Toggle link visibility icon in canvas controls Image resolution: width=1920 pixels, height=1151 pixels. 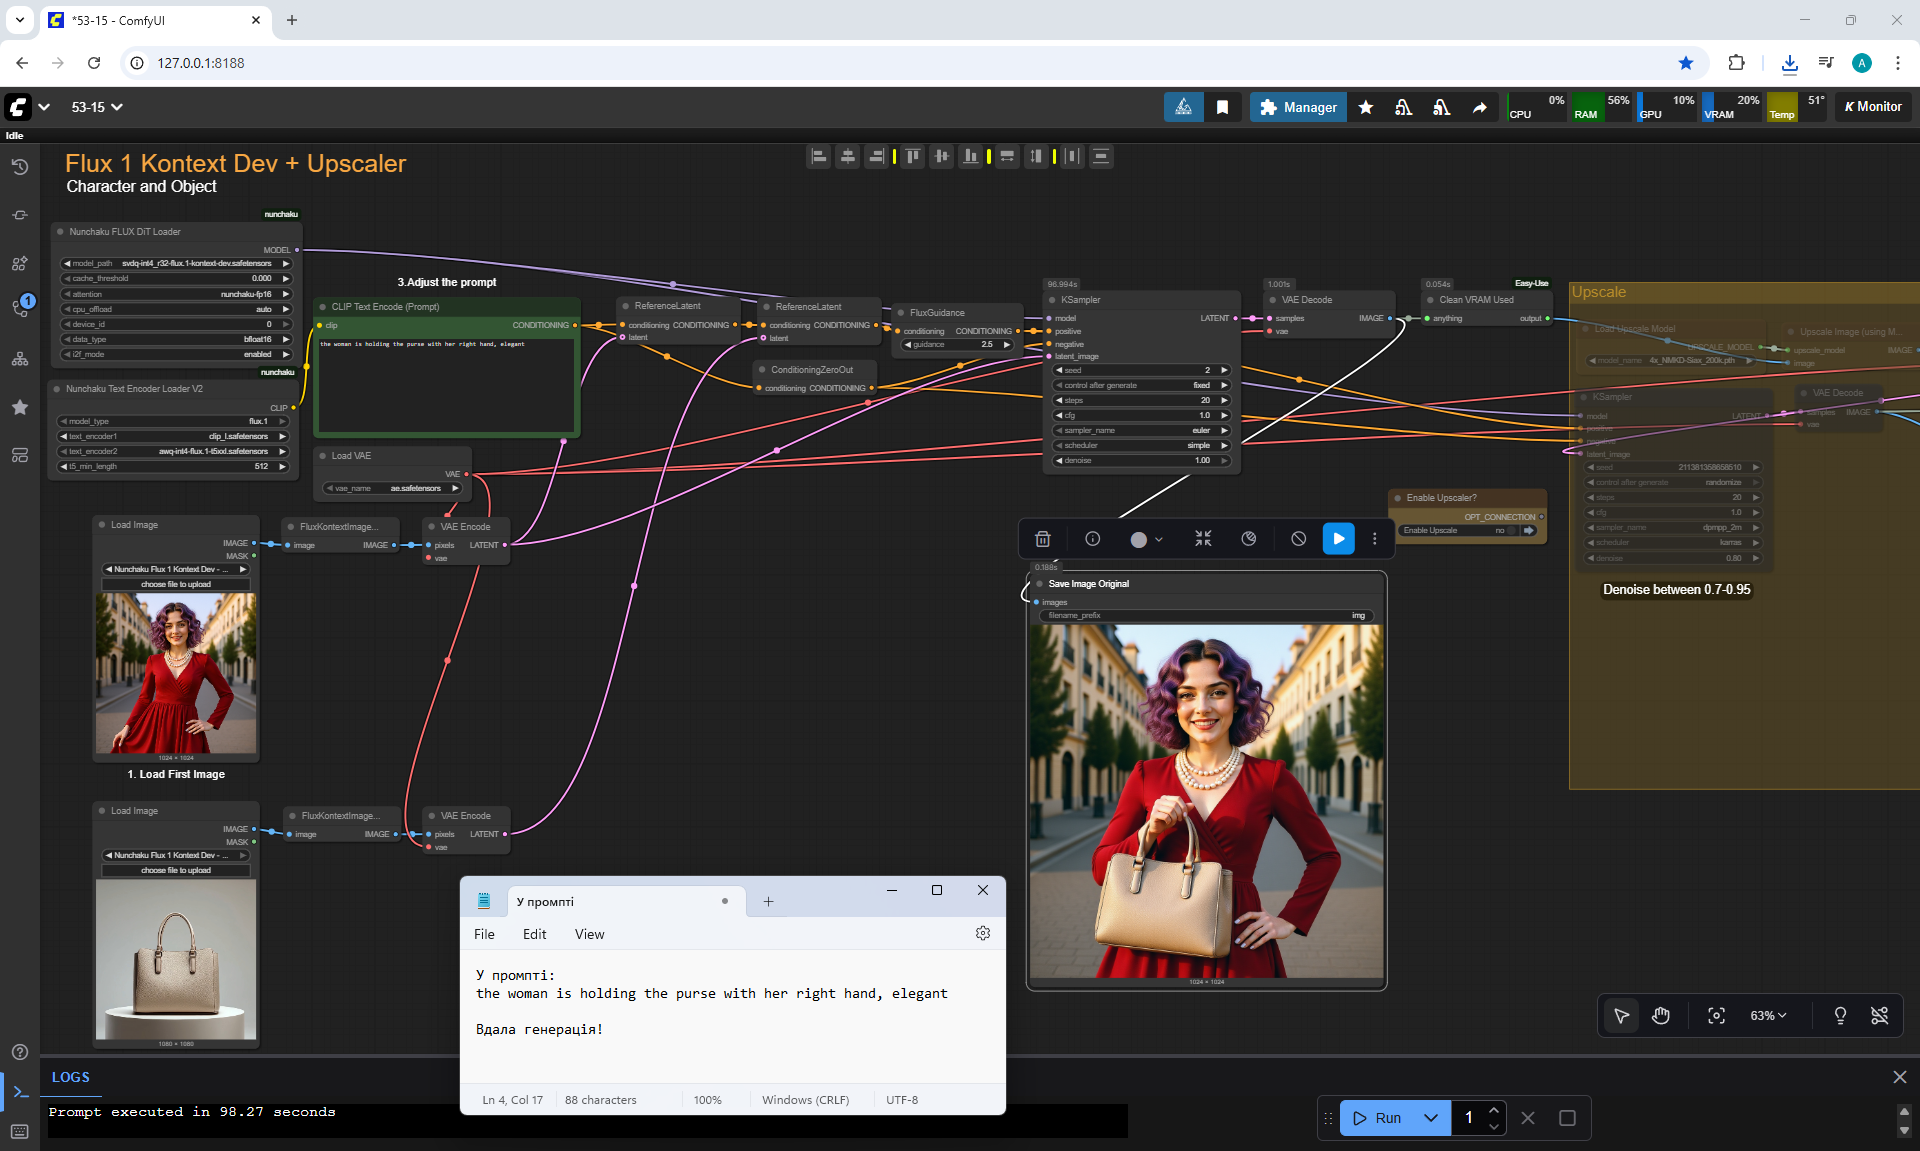(x=1880, y=1016)
